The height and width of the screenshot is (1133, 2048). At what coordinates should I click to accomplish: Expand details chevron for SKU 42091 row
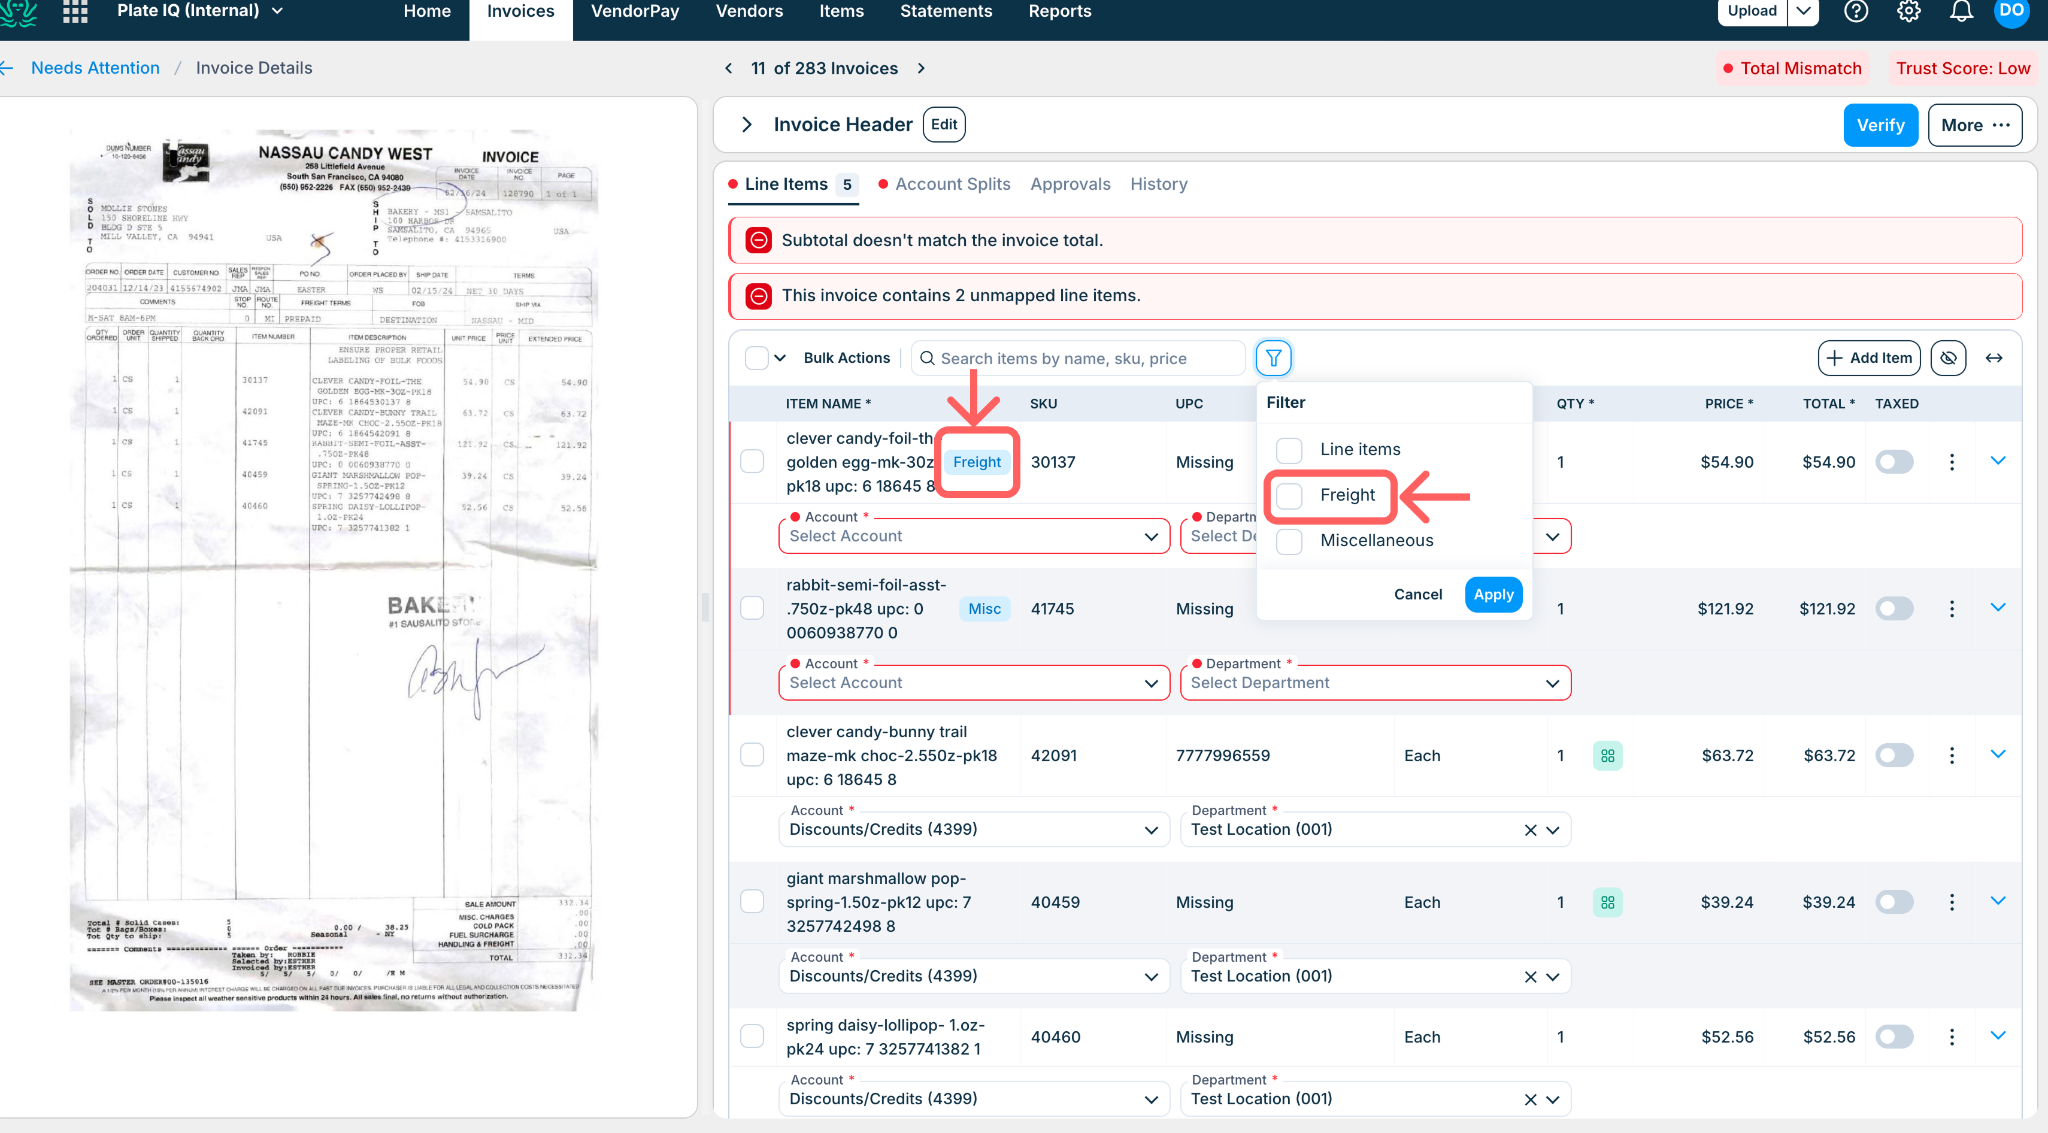click(1998, 755)
